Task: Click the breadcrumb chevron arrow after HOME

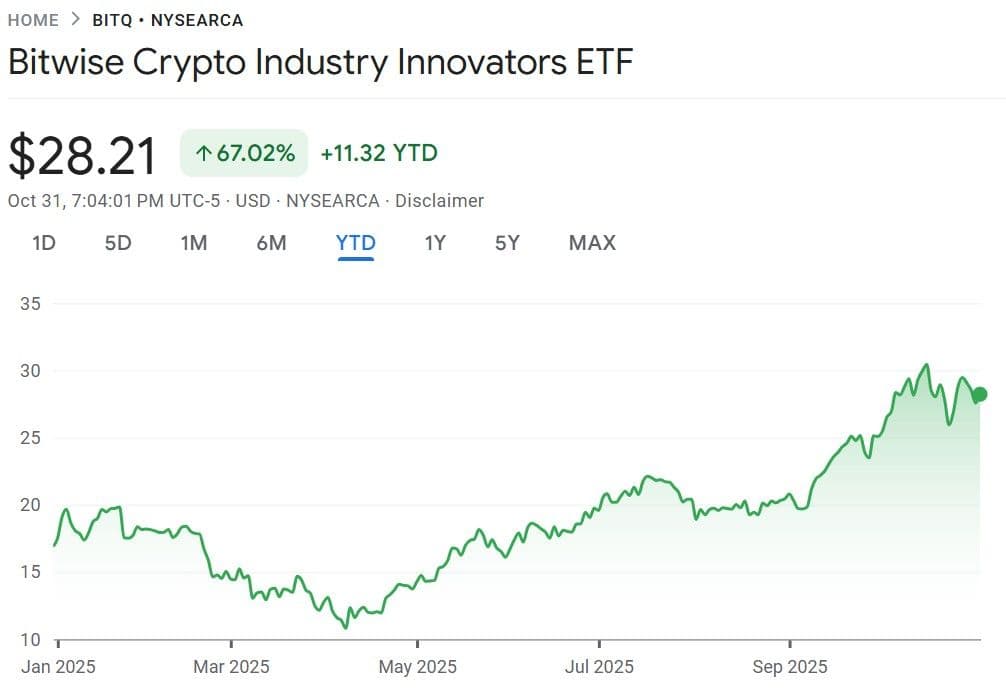Action: [77, 20]
